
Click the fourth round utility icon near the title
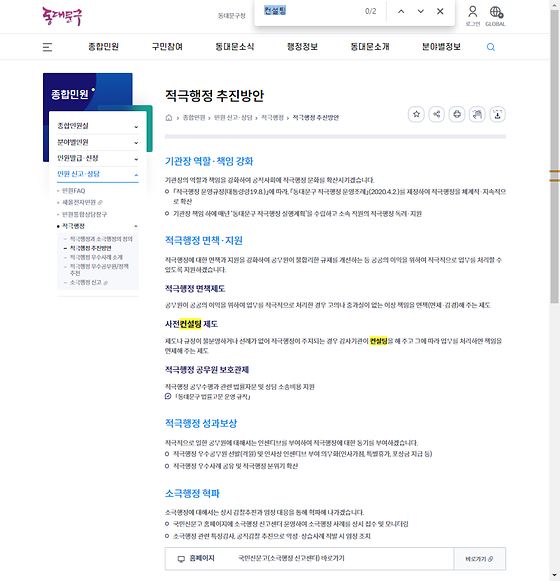pyautogui.click(x=477, y=114)
